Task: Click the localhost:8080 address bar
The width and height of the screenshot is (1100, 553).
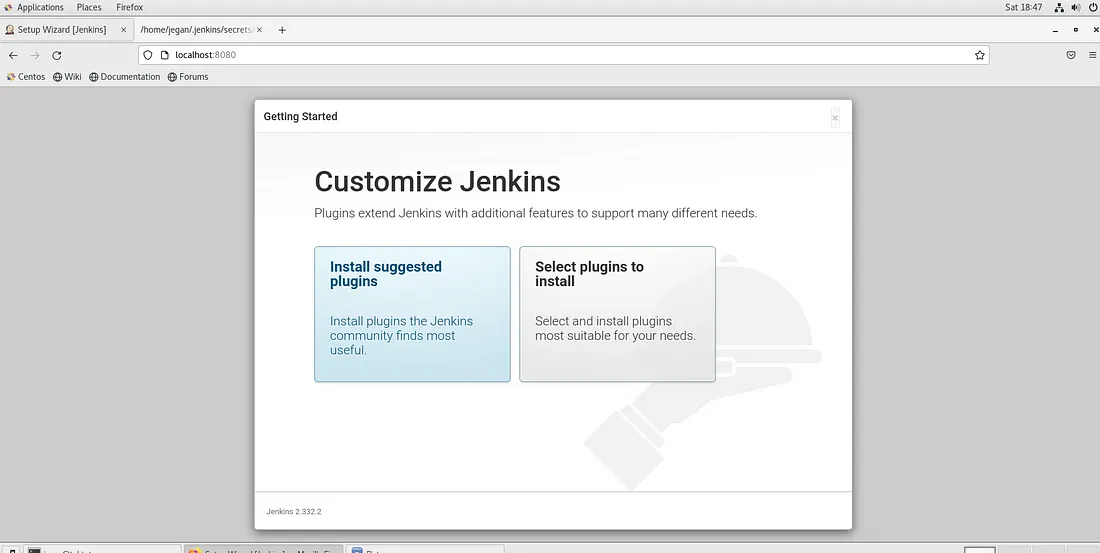Action: (563, 55)
